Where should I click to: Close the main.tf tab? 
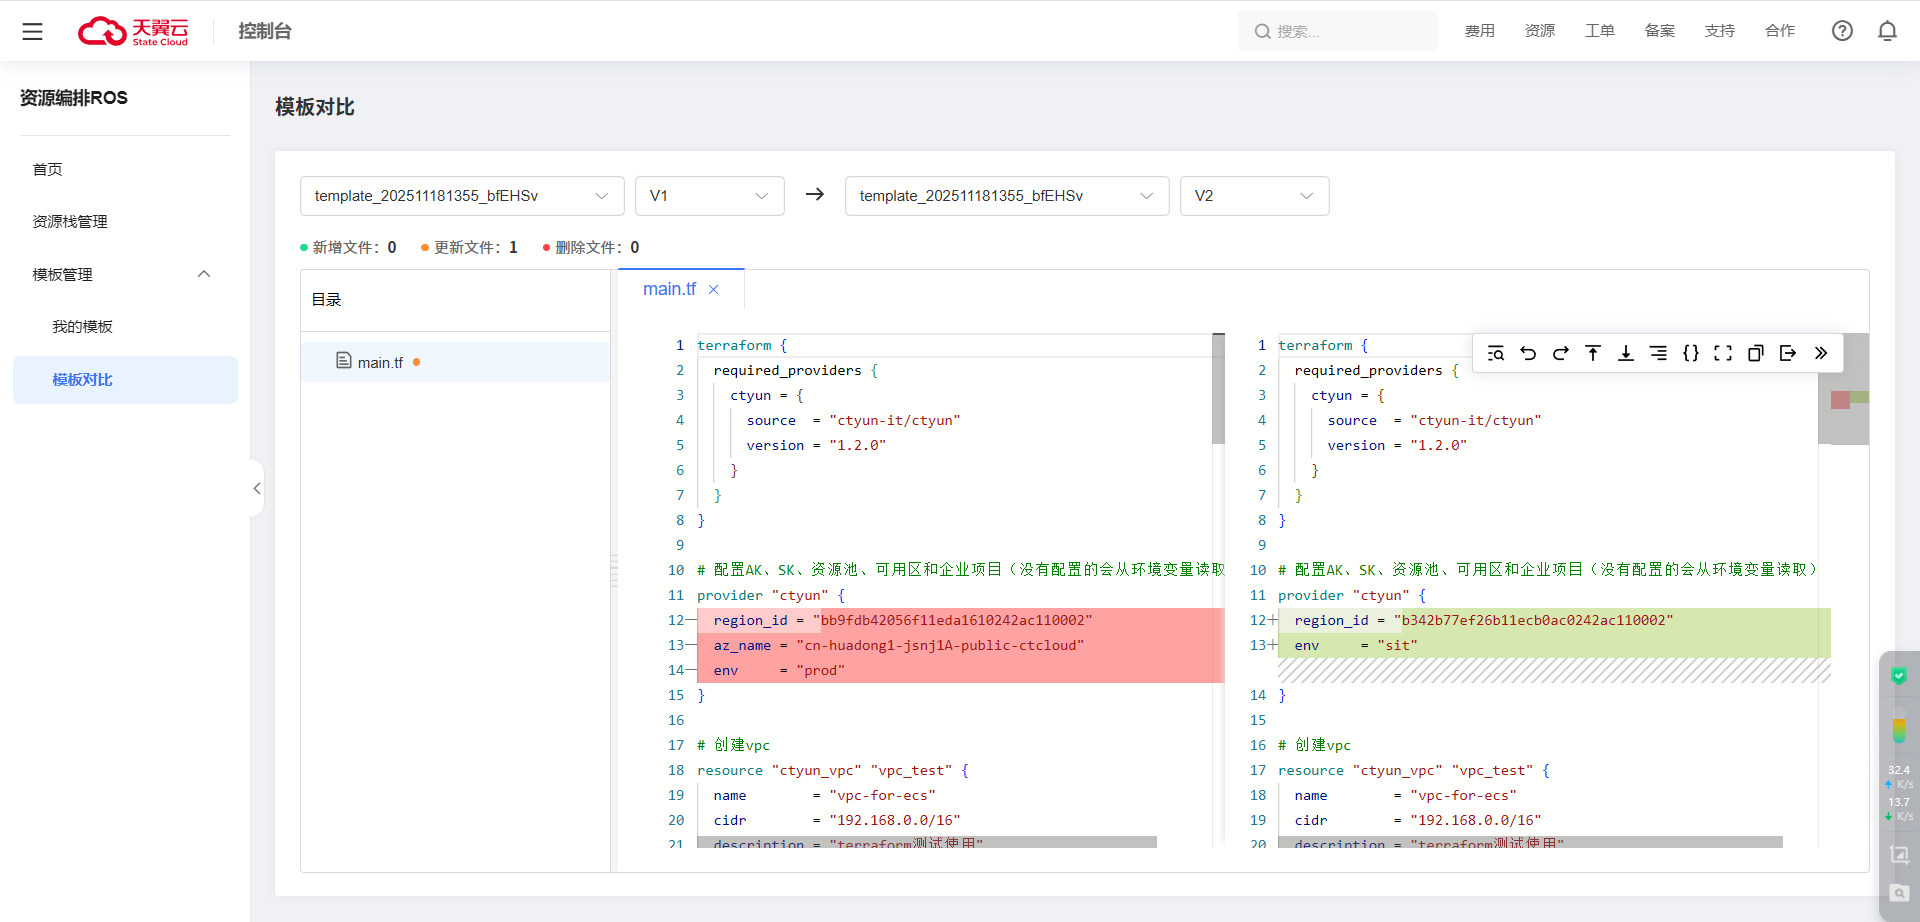pos(714,290)
